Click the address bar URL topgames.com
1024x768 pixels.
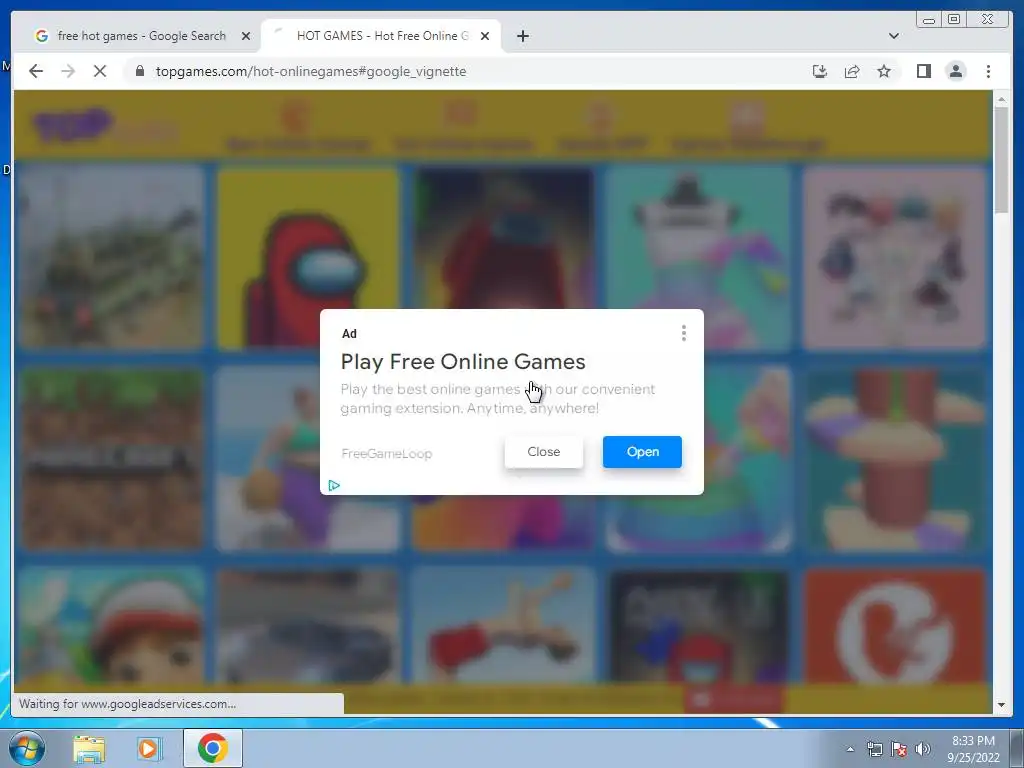pos(311,71)
